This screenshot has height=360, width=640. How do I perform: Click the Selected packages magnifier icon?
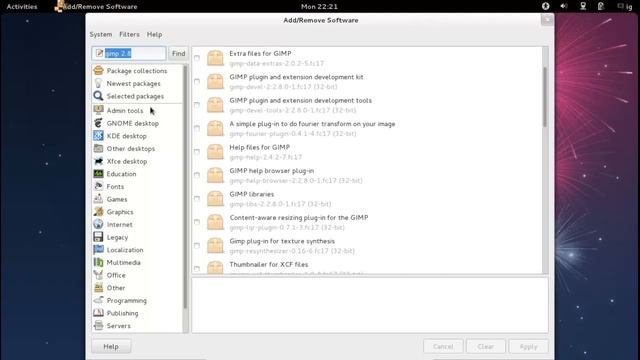98,96
